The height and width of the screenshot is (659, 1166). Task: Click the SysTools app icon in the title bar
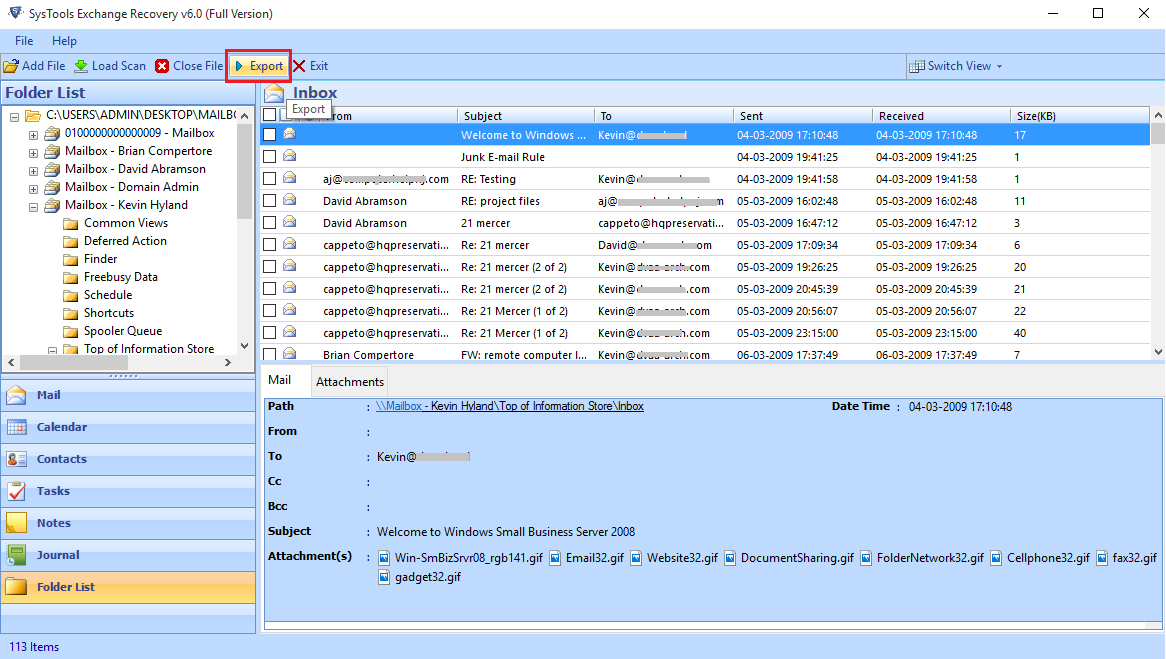(x=15, y=13)
